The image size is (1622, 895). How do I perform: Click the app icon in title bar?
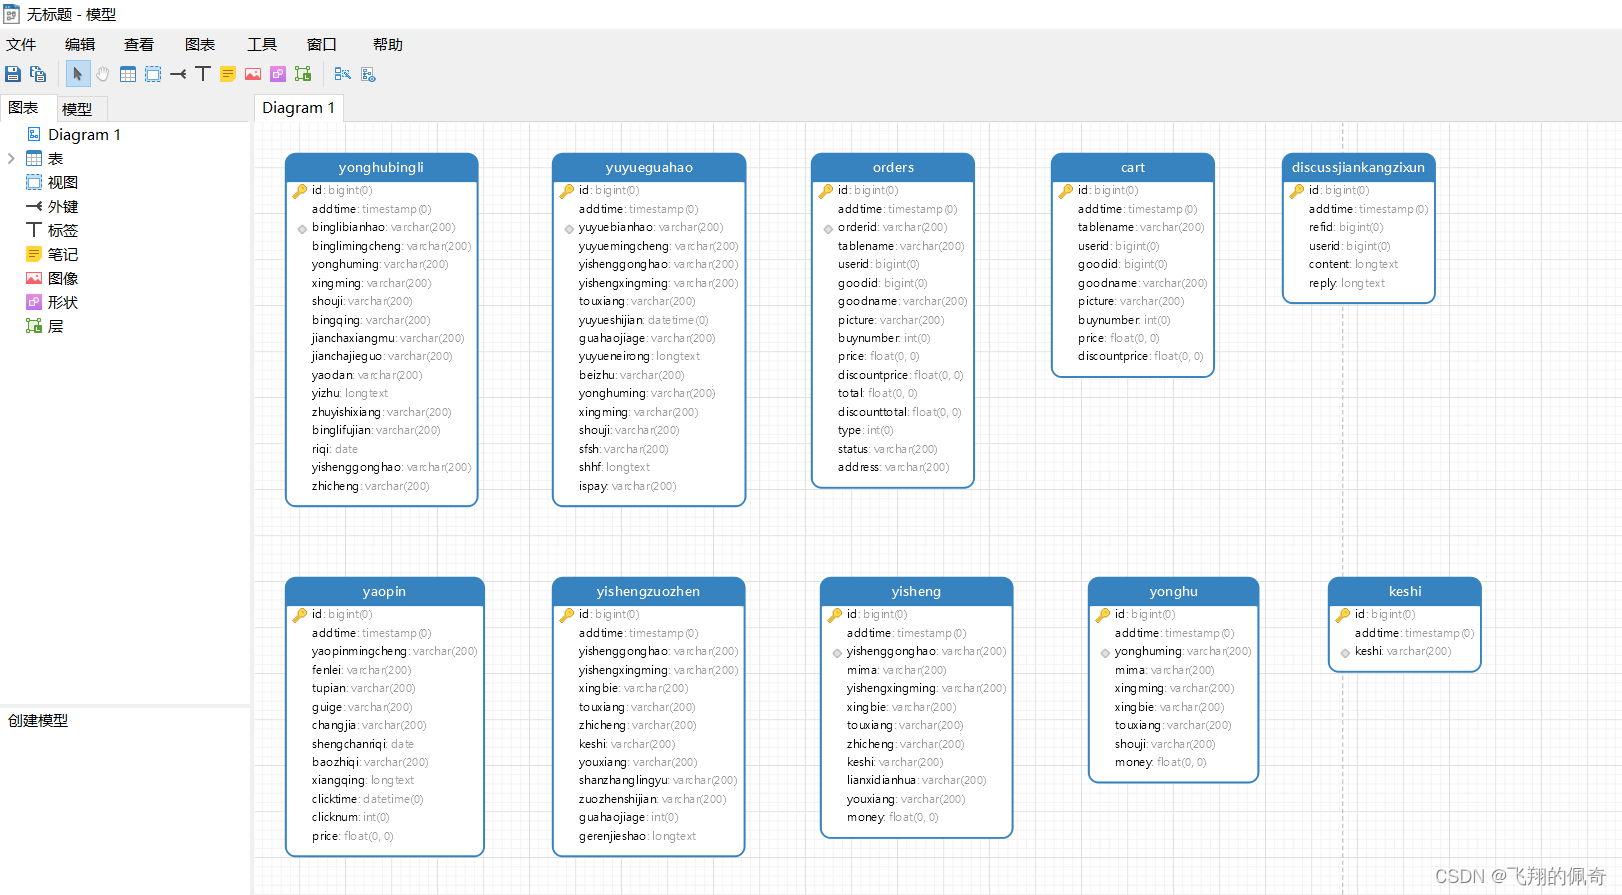12,14
